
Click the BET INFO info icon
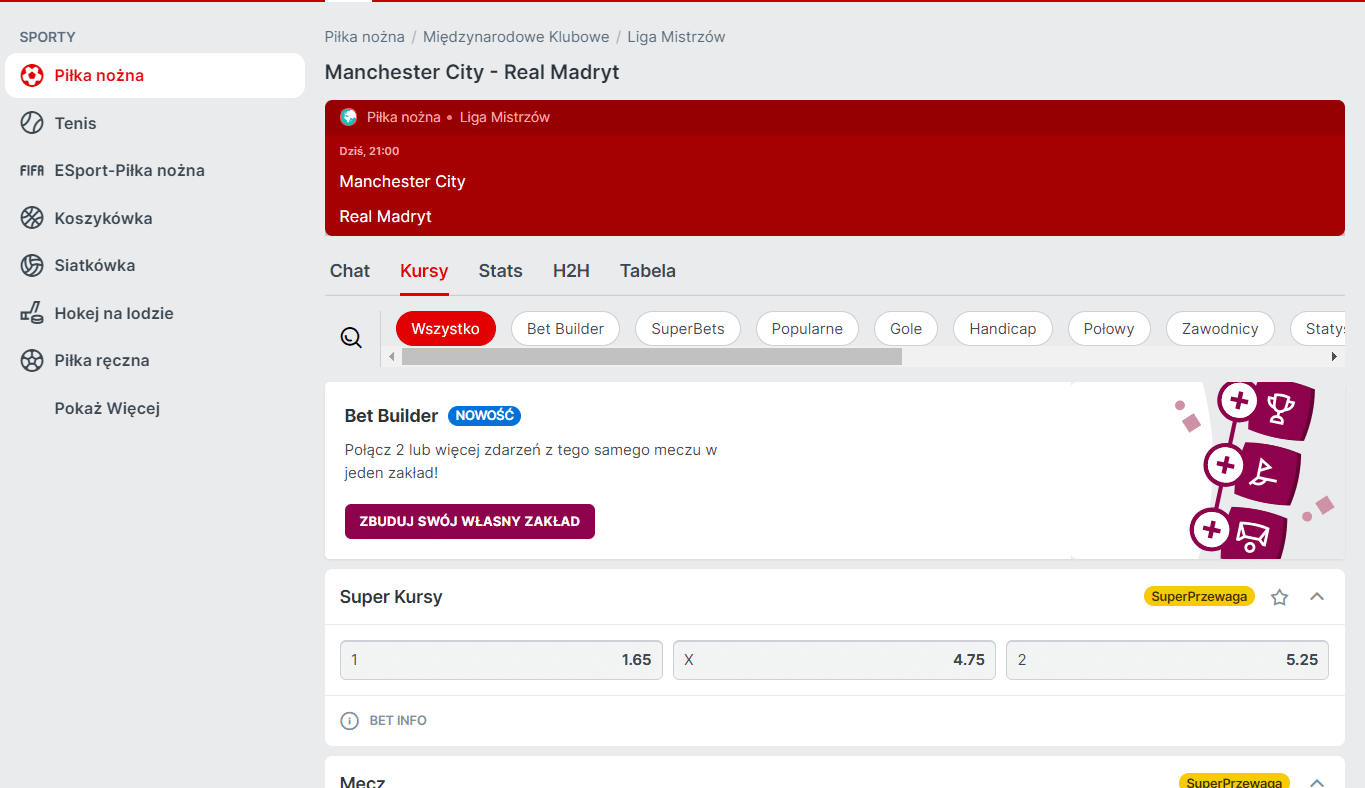348,720
